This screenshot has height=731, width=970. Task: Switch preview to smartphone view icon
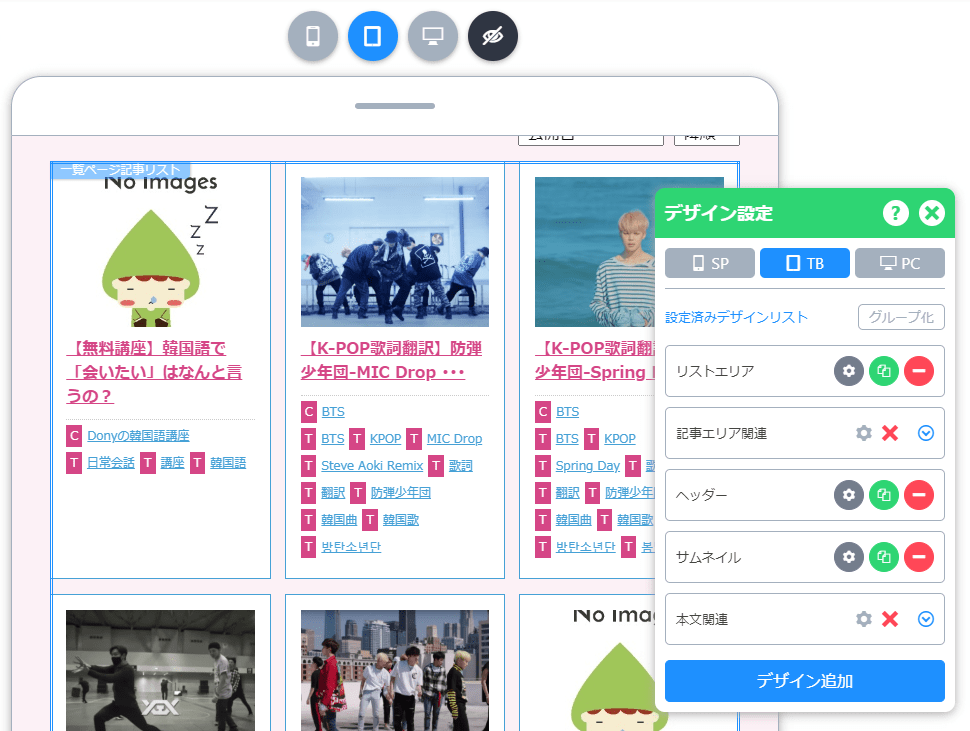coord(313,37)
